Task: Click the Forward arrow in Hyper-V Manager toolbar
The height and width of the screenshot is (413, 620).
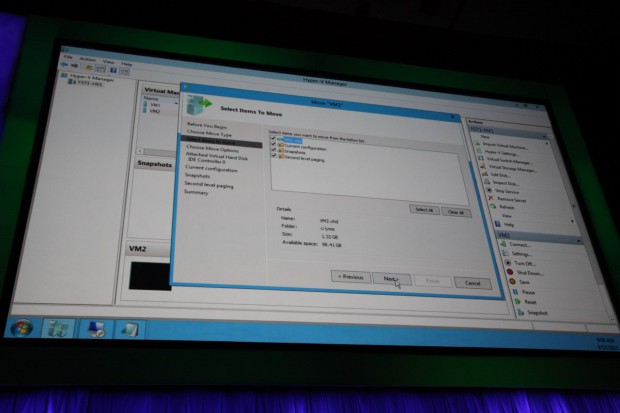Action: click(x=74, y=66)
